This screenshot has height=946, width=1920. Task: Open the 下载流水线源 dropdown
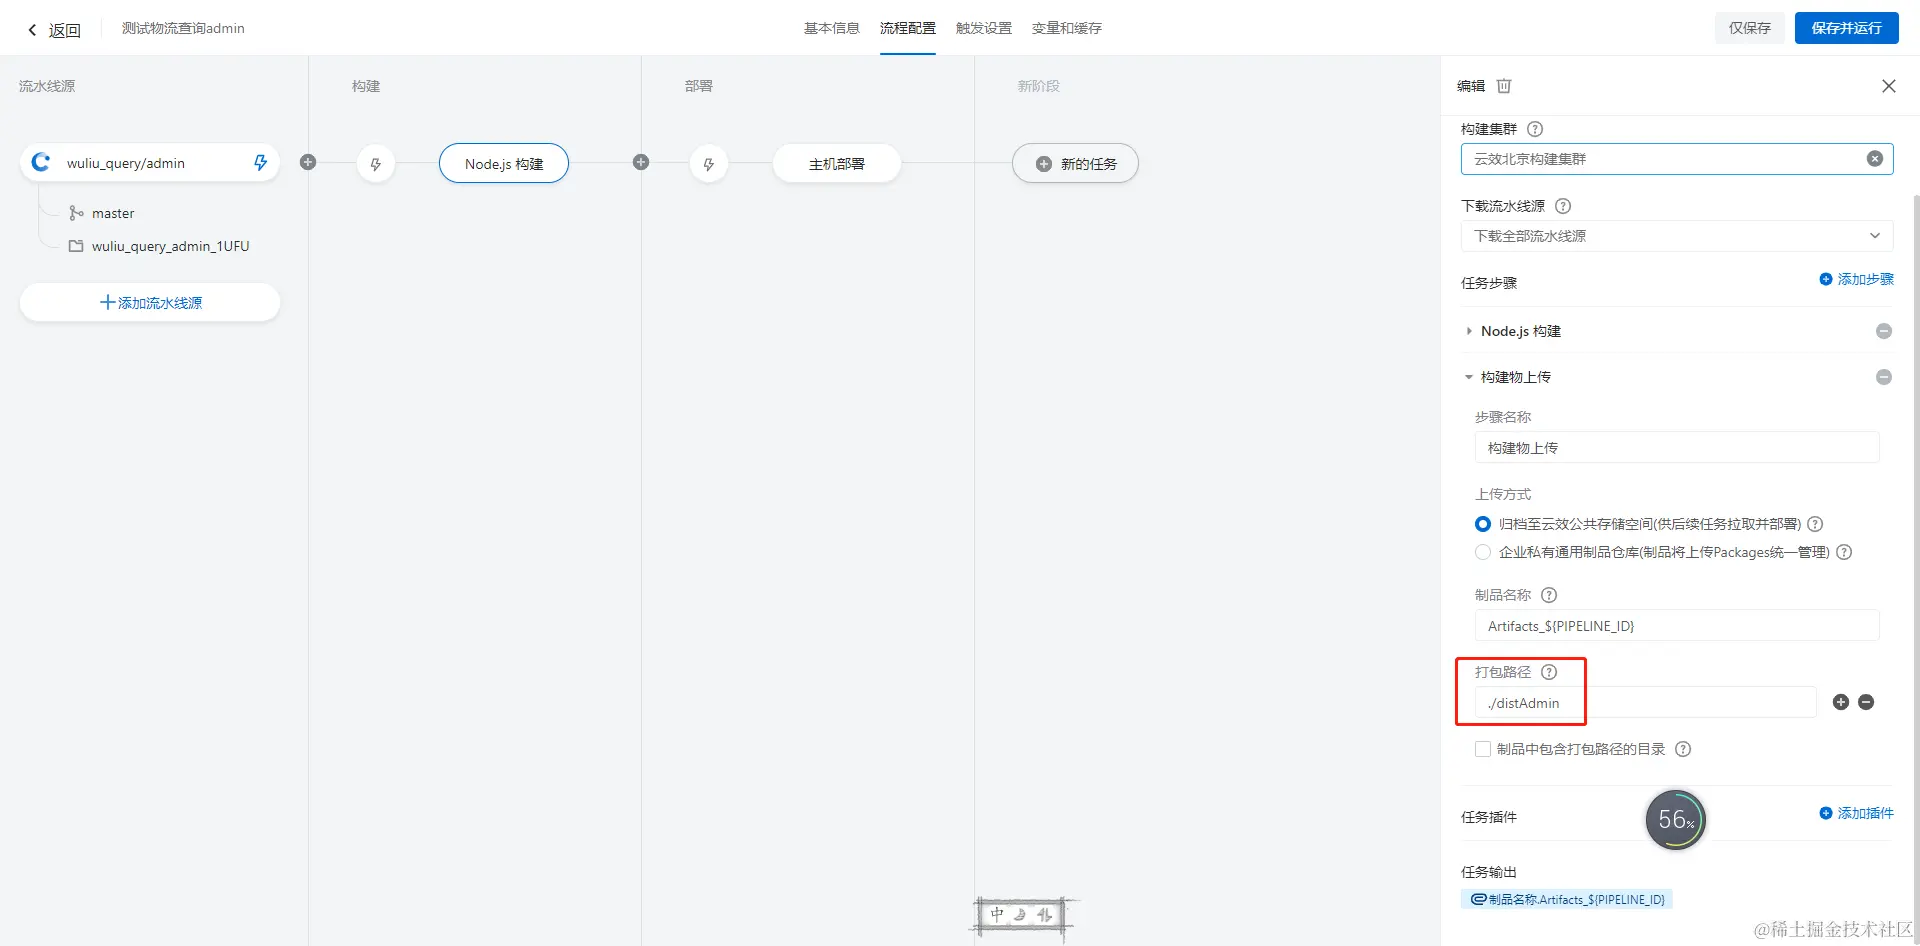1677,236
